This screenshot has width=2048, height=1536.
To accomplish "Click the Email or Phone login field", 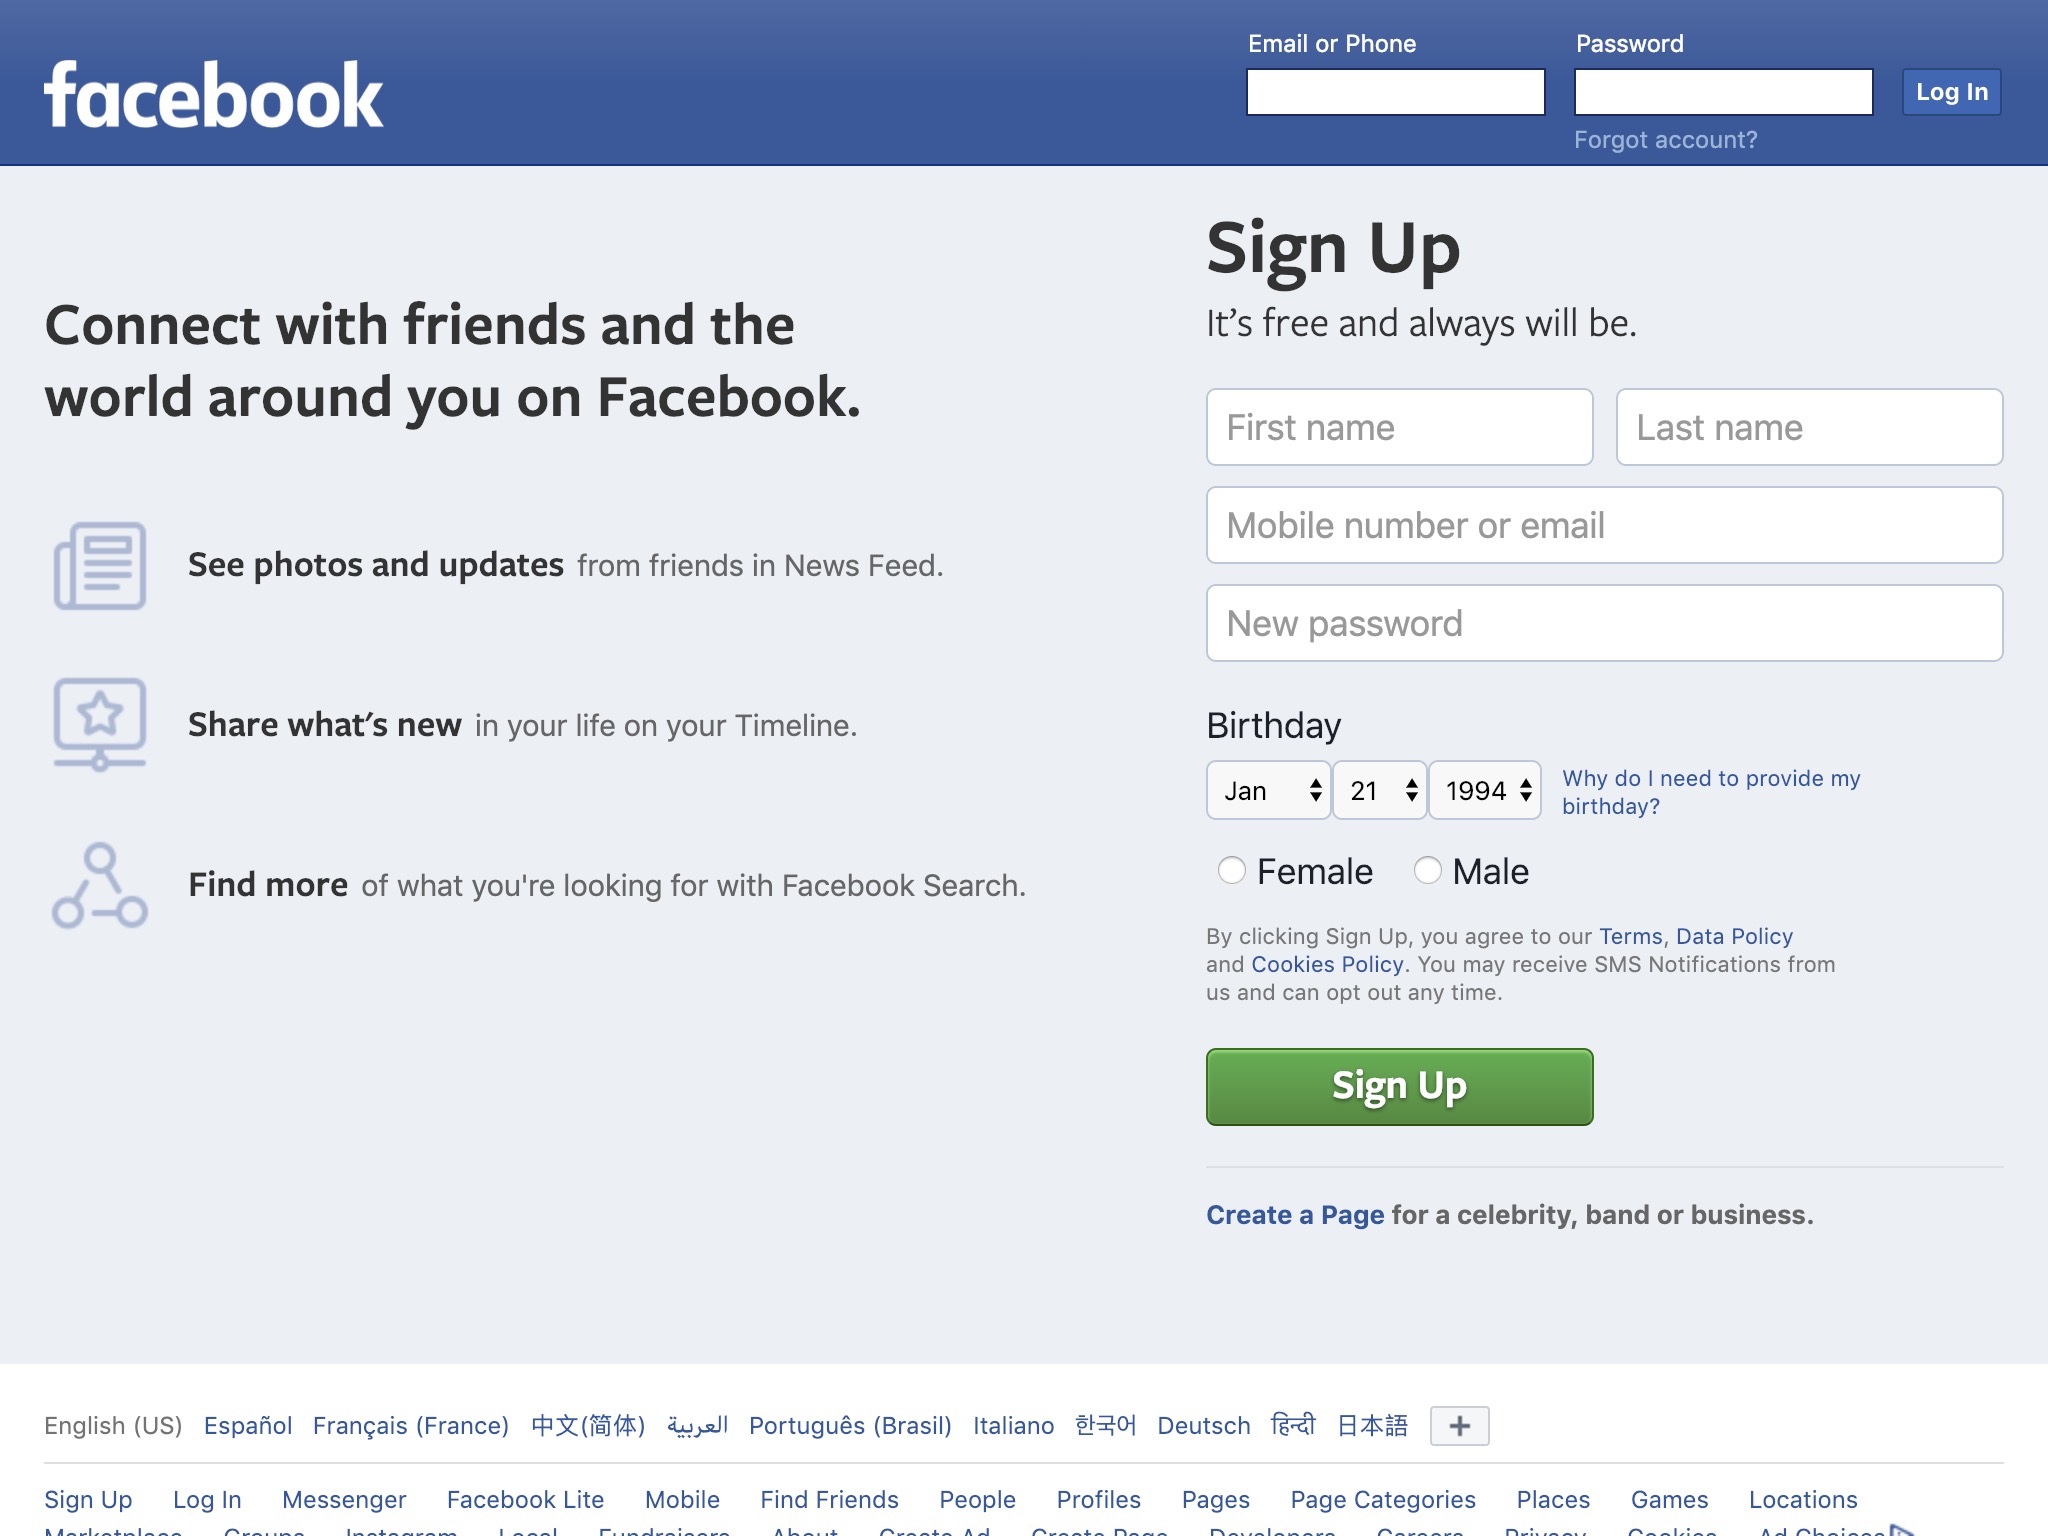I will 1395,92.
